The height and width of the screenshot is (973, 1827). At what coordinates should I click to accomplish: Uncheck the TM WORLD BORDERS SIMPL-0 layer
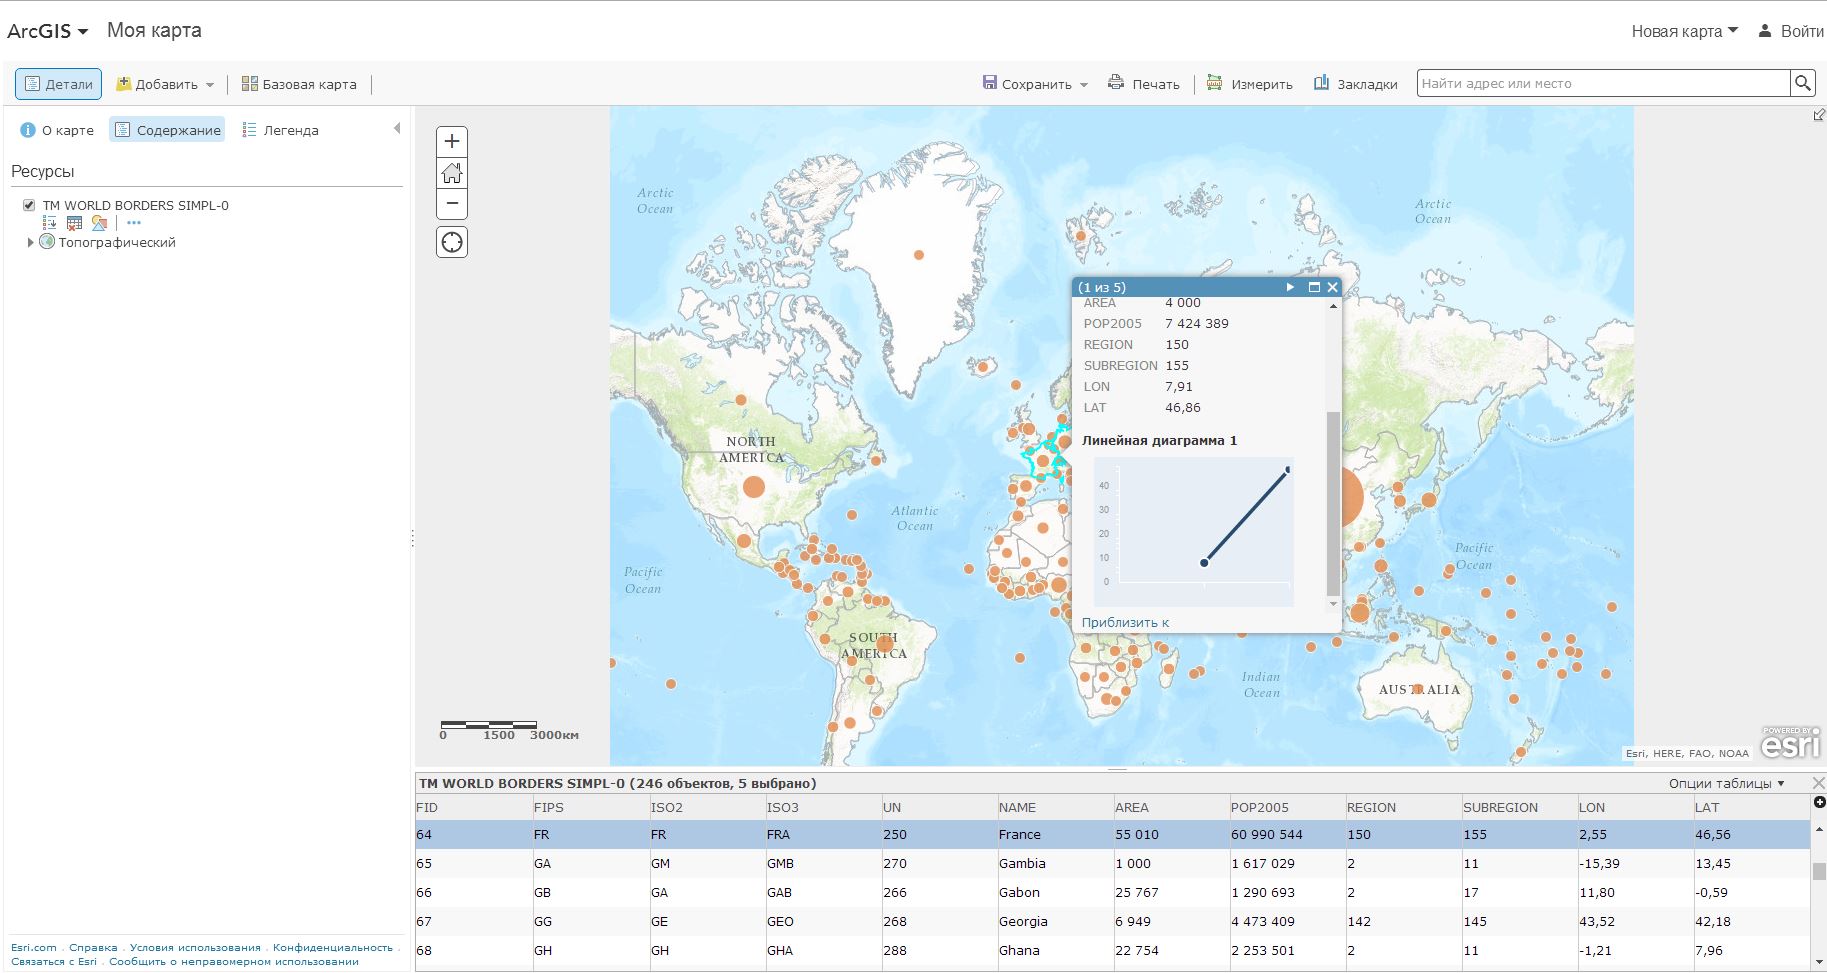tap(29, 205)
